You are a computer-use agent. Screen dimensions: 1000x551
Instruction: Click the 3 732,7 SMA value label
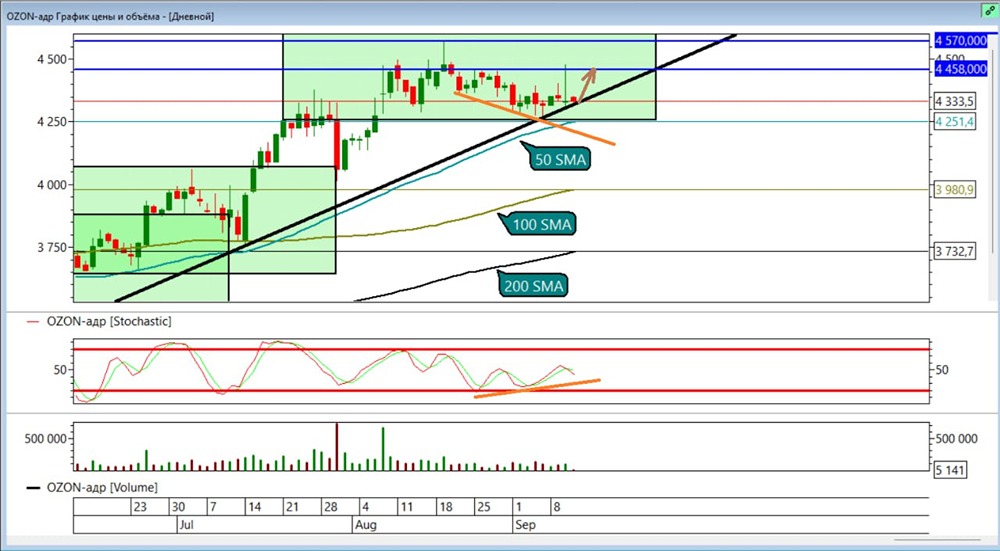click(955, 251)
